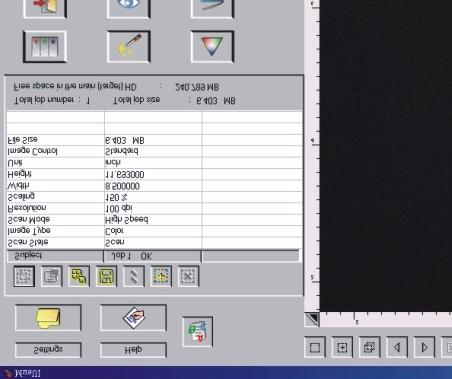Click the gray diagonal strokes icon
The height and width of the screenshot is (379, 452).
click(x=134, y=276)
